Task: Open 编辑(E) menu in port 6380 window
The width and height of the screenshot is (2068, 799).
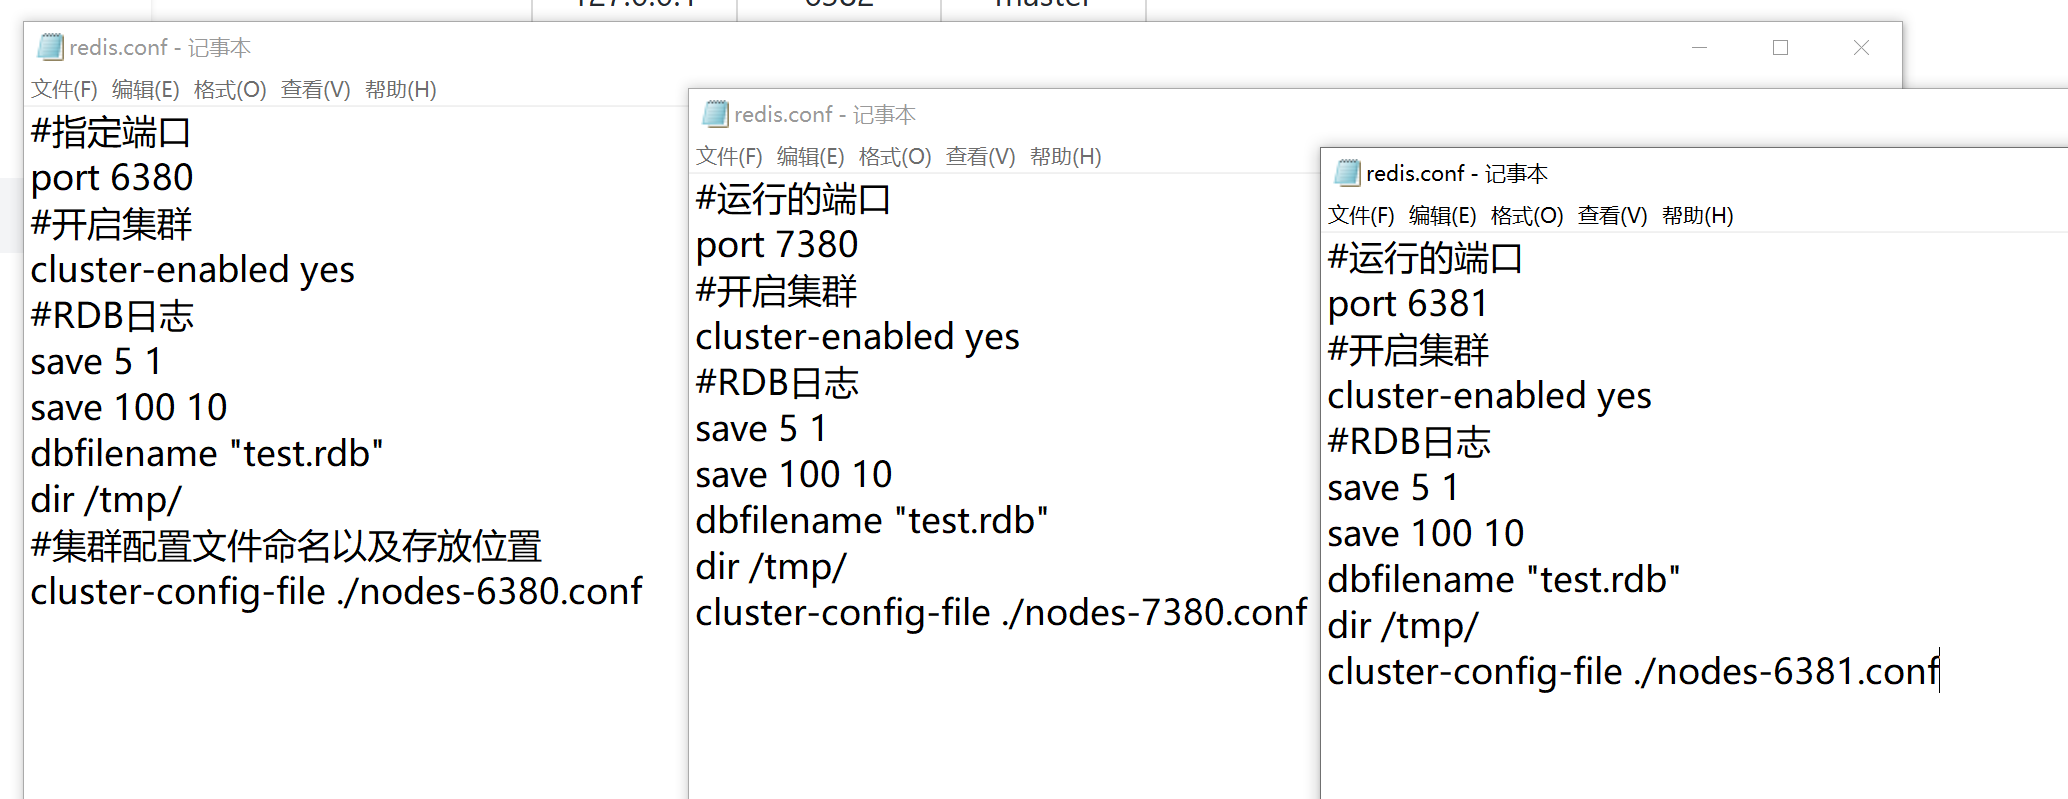Action: [x=146, y=90]
